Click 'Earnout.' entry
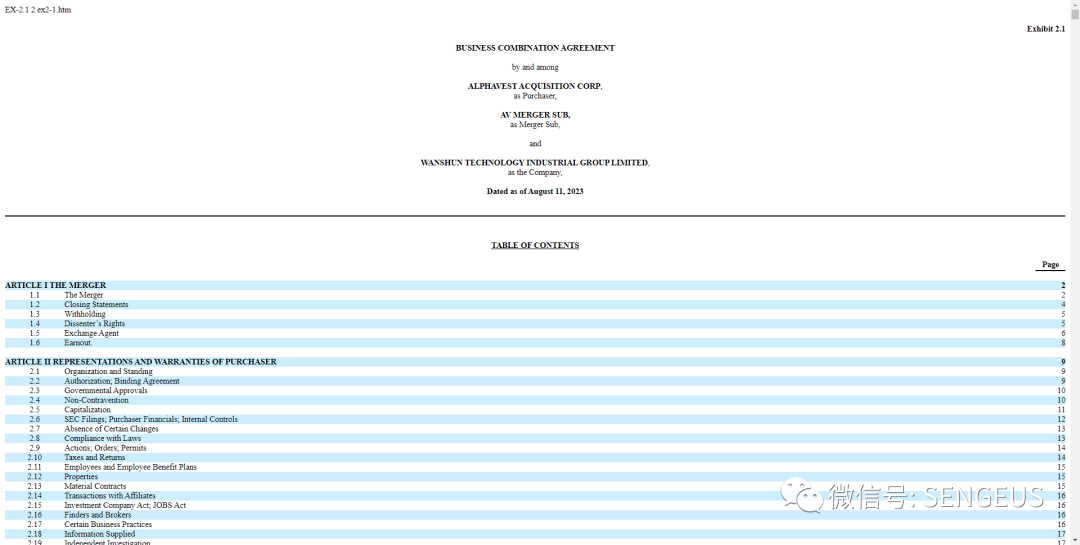 (78, 343)
